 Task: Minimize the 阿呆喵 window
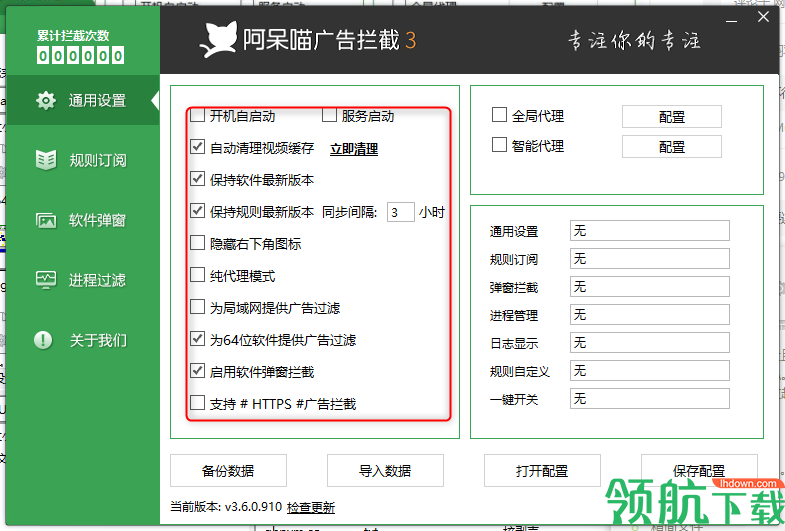731,20
